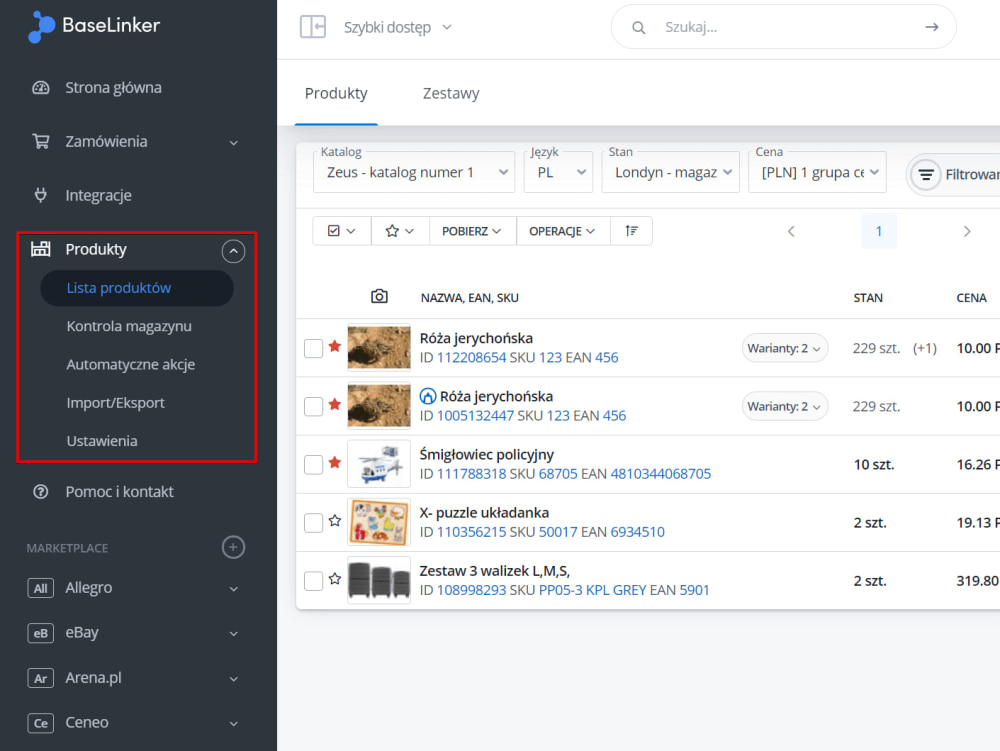Screen dimensions: 1000x751
Task: Switch to the Zestawy tab
Action: 451,93
